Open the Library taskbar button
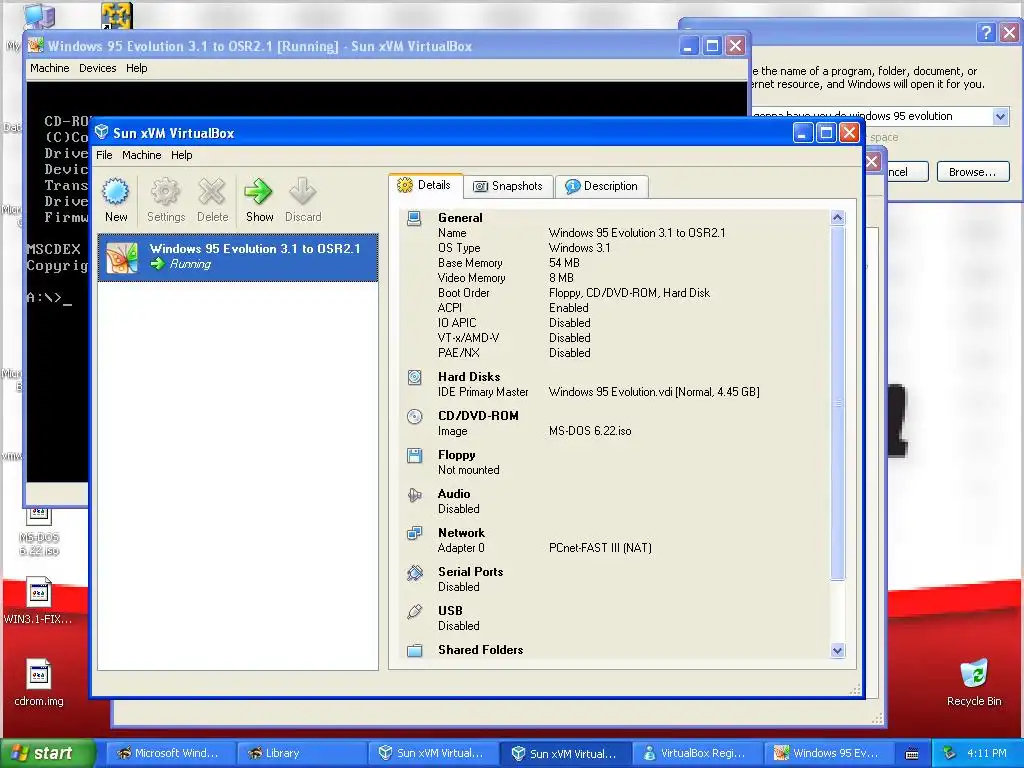This screenshot has height=768, width=1024. (x=300, y=753)
